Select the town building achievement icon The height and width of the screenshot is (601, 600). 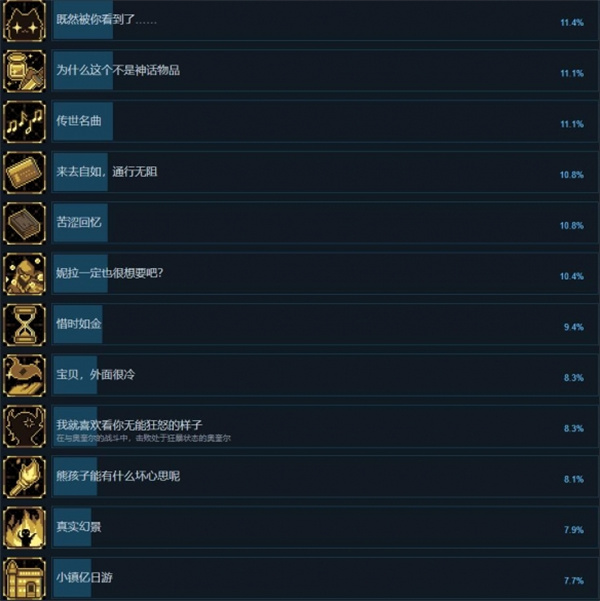[x=24, y=579]
